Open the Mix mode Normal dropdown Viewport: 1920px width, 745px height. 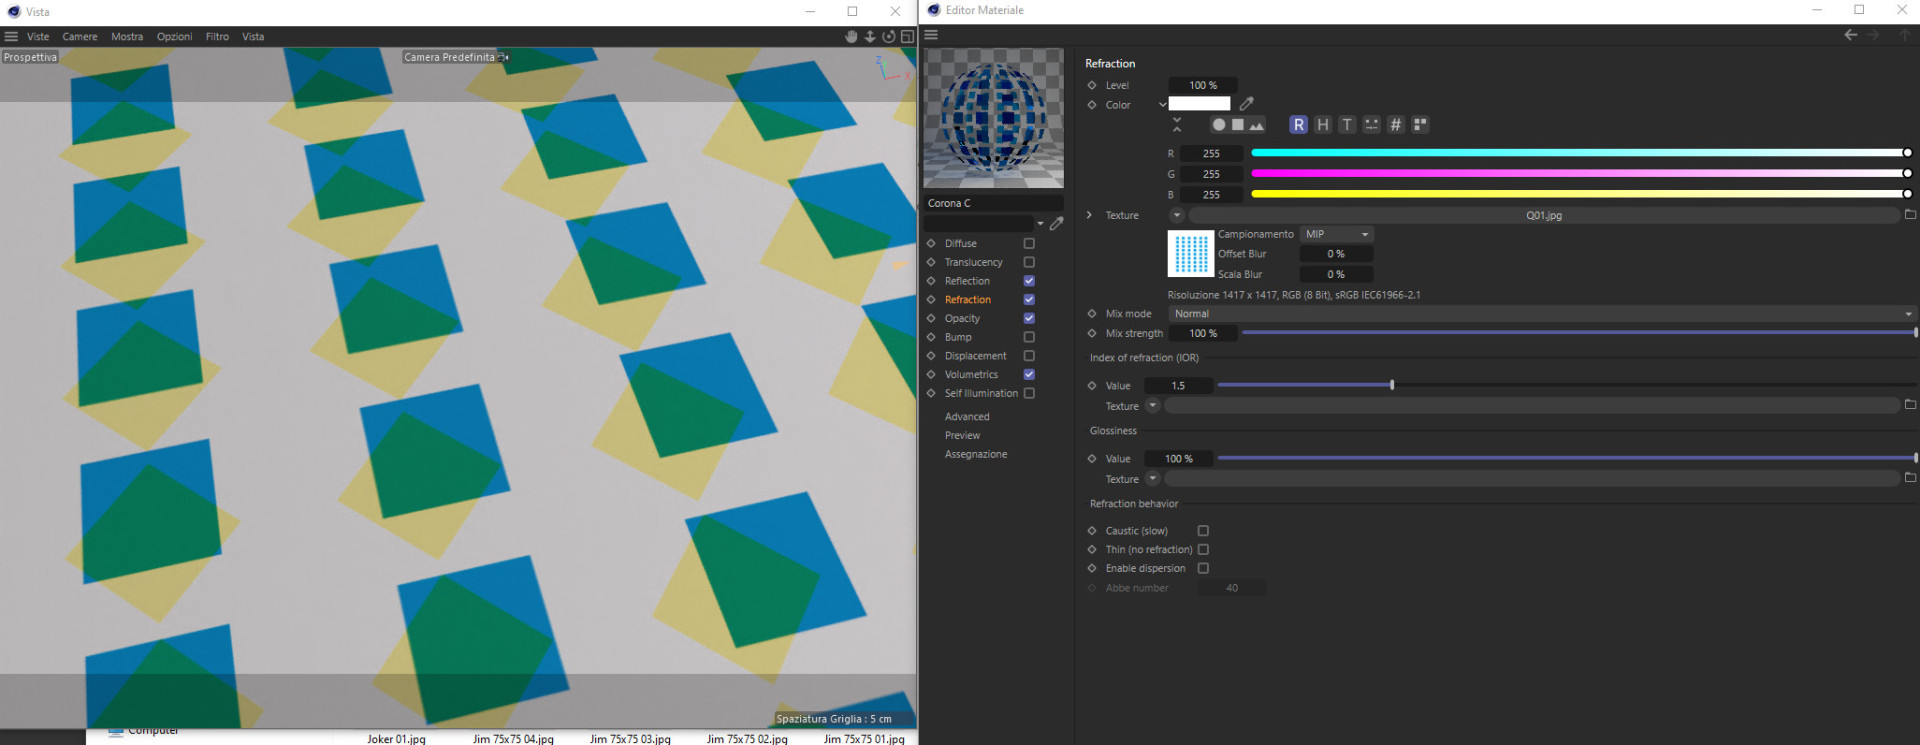(x=1542, y=314)
